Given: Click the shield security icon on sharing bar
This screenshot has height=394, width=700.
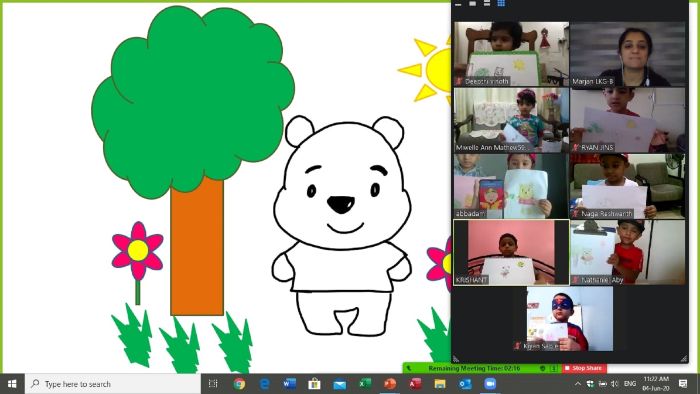Looking at the screenshot, I should pos(543,369).
